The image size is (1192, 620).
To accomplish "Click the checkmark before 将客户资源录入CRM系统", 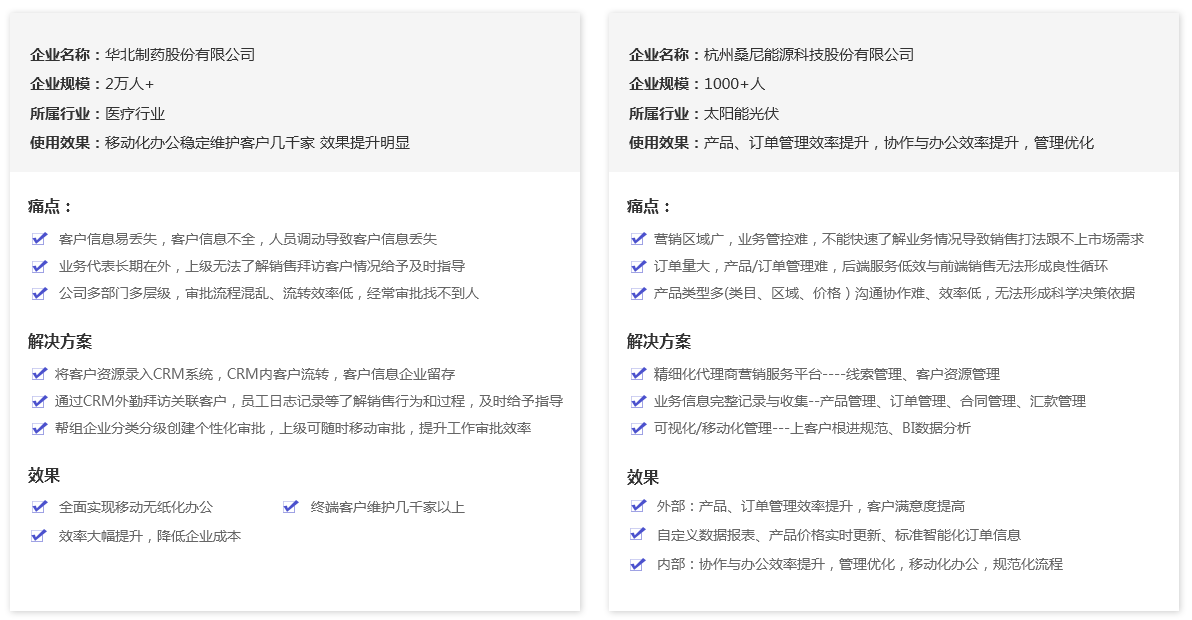I will click(40, 373).
